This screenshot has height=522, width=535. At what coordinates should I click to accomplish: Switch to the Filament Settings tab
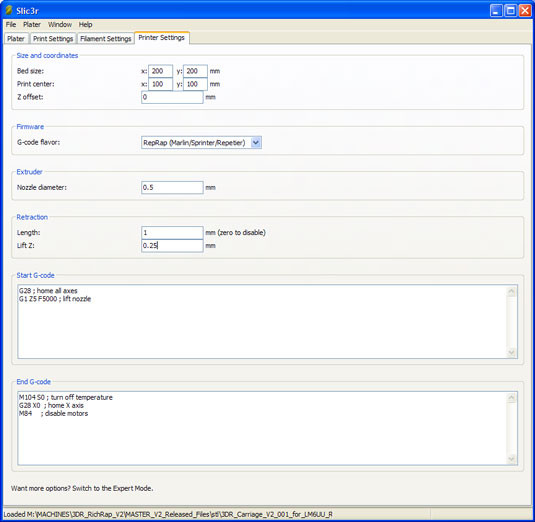(105, 39)
